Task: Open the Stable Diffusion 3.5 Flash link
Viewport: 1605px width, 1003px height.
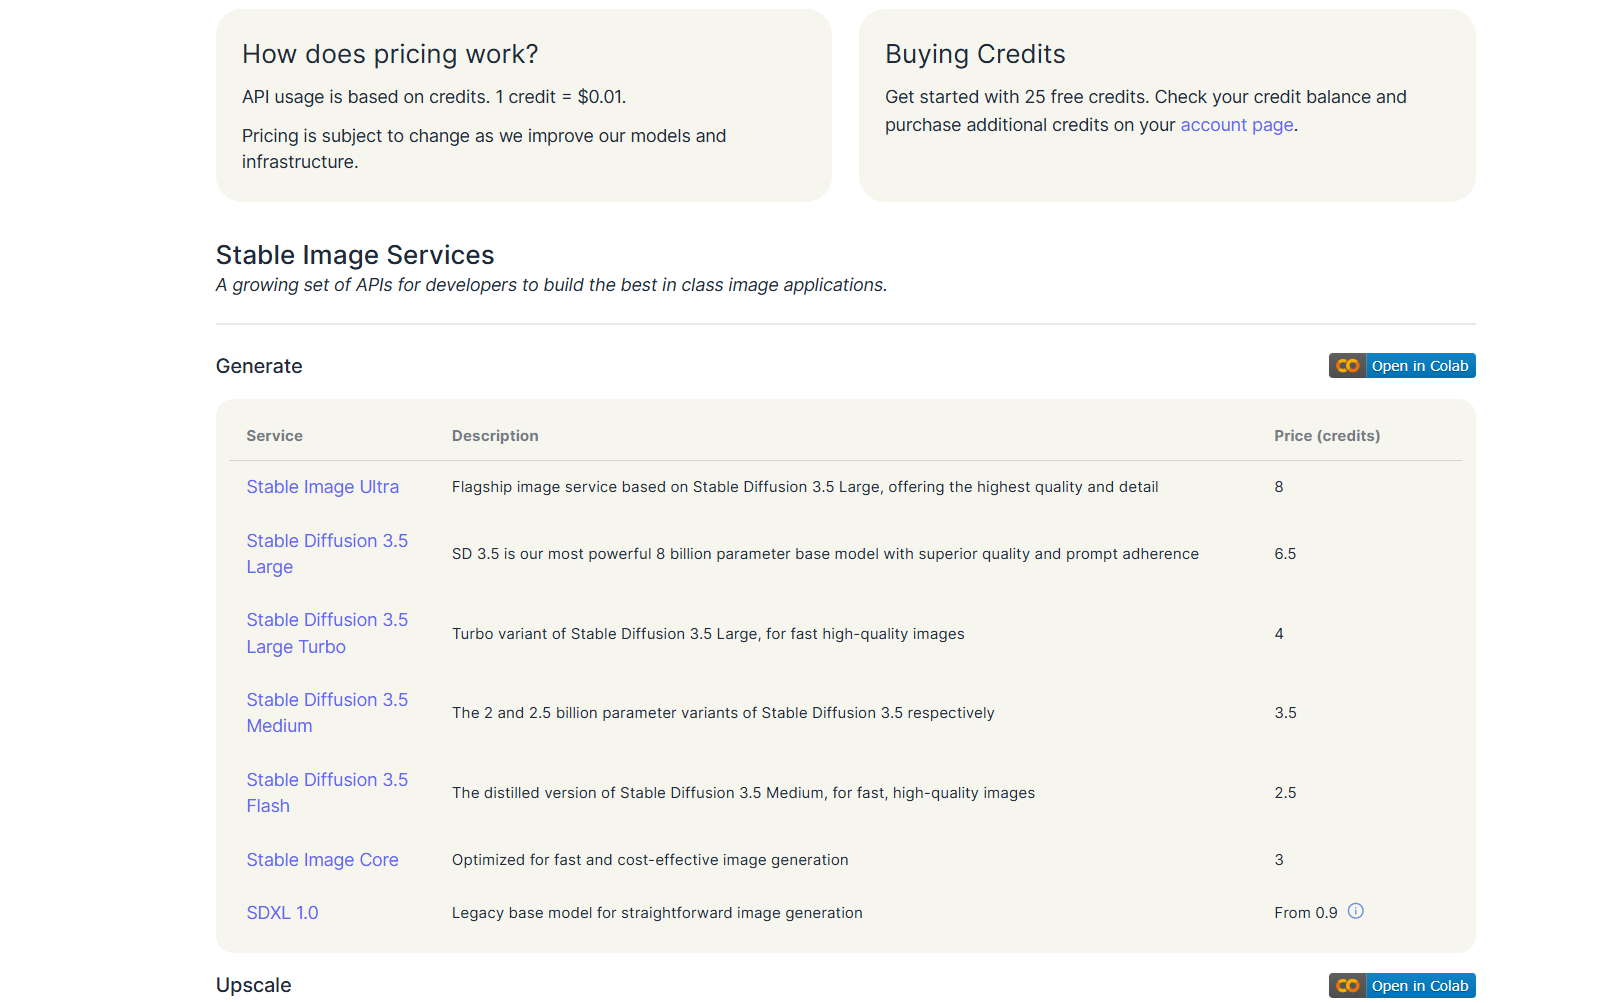Action: pos(327,793)
